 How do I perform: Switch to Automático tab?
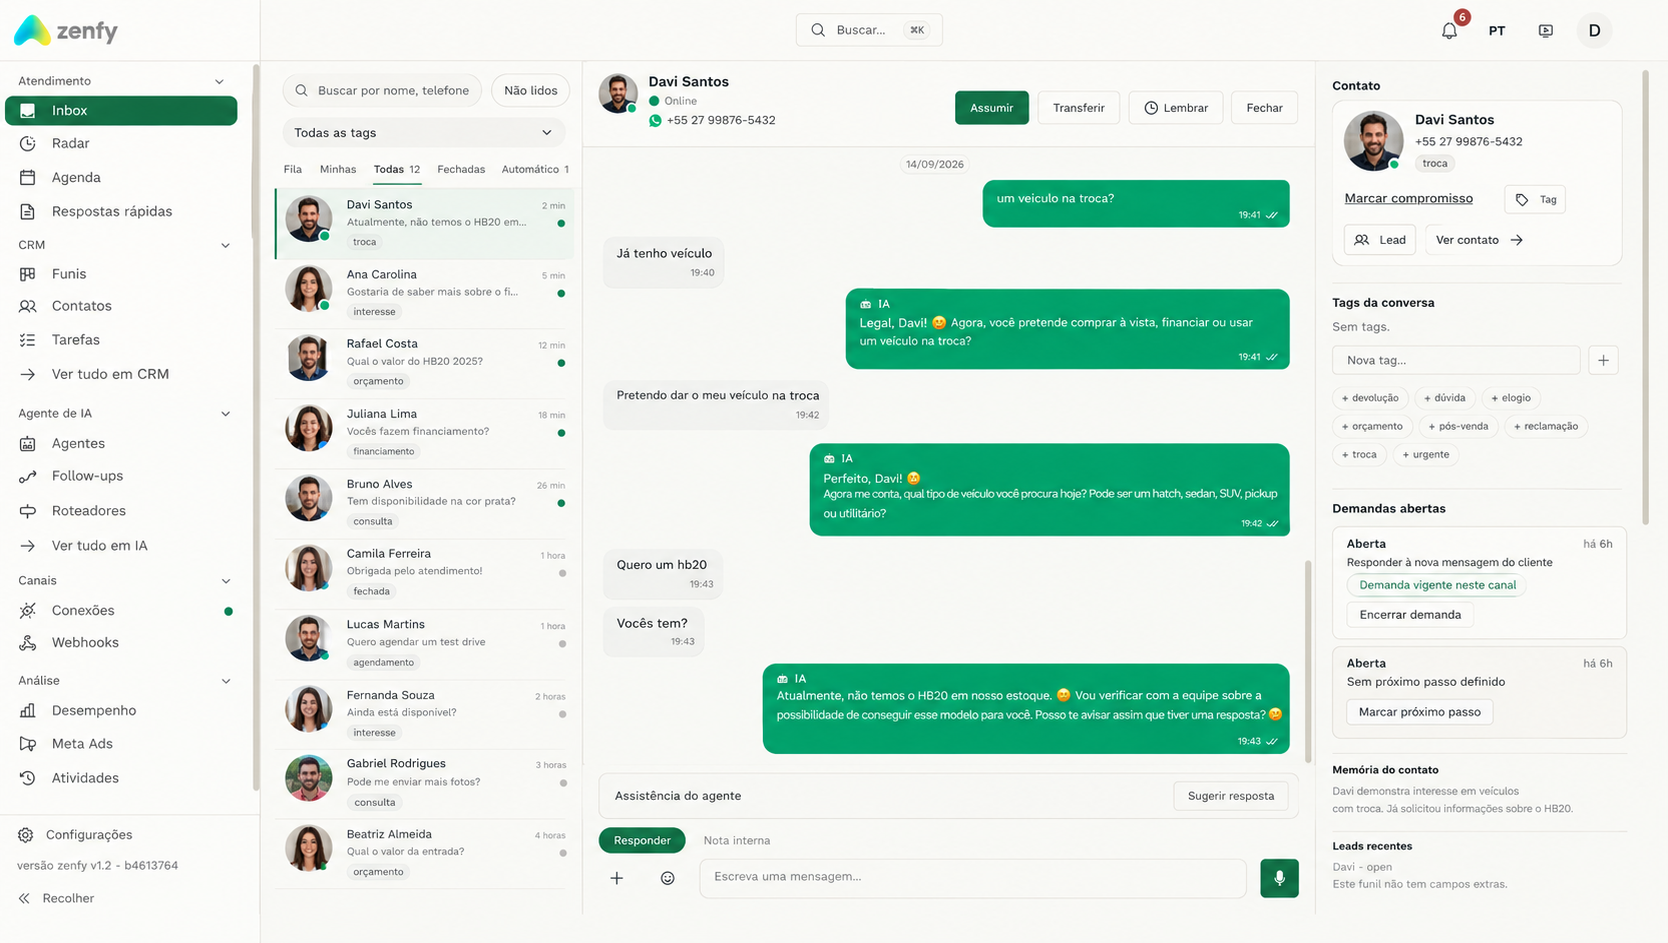(535, 170)
